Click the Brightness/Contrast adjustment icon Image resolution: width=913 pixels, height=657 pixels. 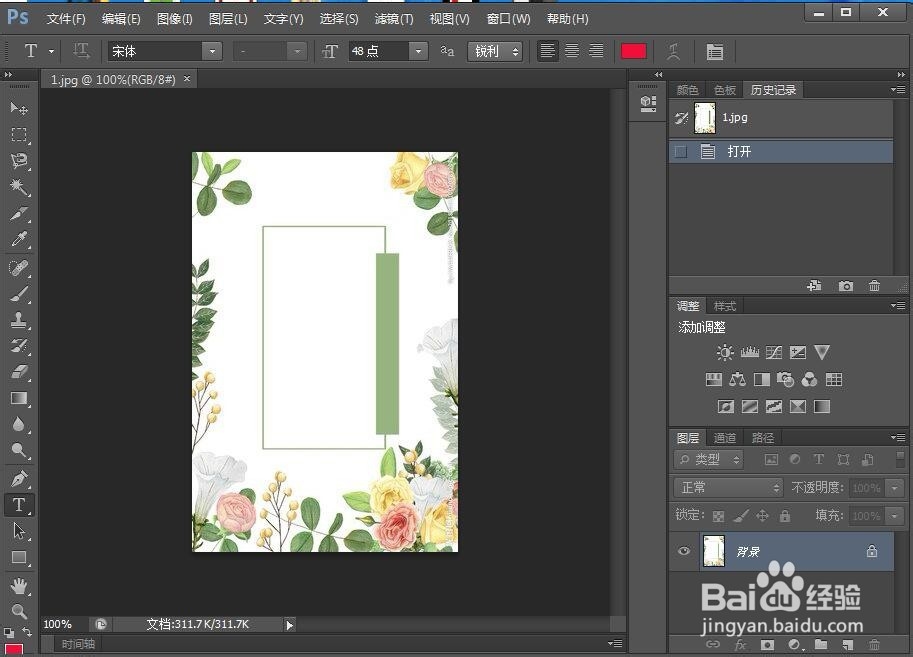(725, 352)
